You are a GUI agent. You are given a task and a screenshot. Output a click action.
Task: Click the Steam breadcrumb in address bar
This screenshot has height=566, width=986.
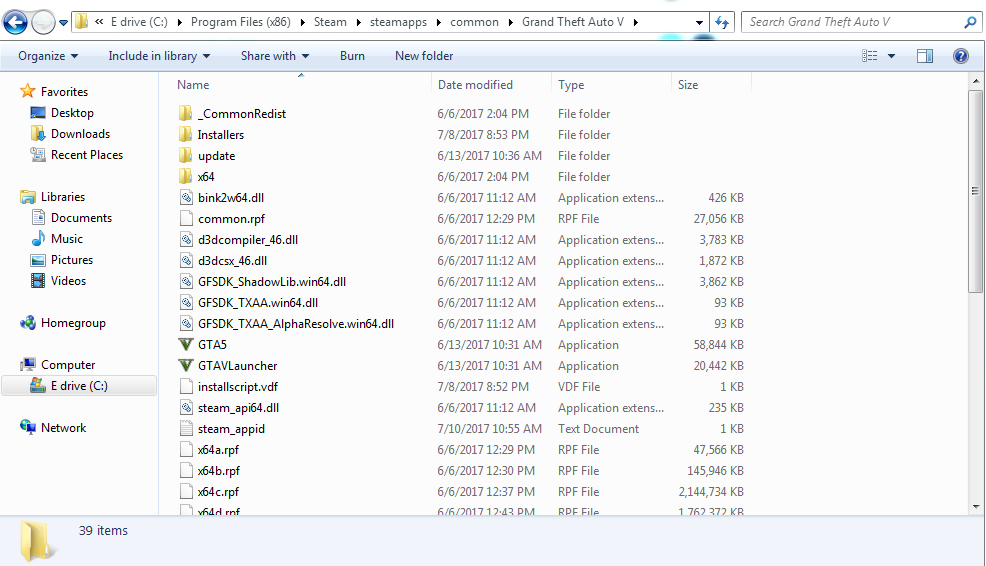(330, 22)
